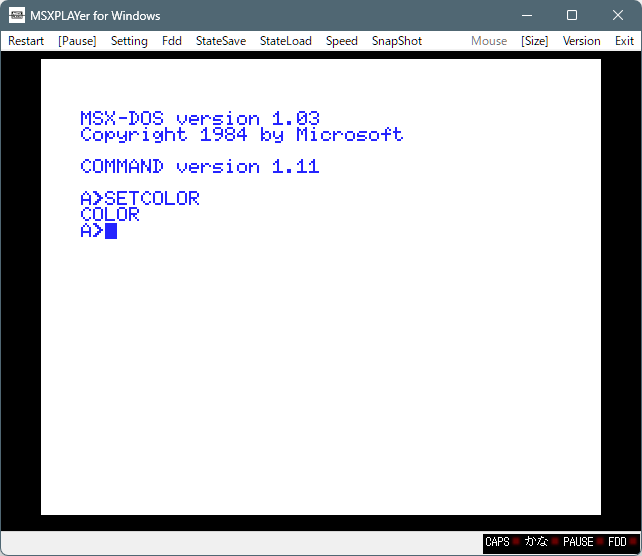The image size is (642, 556).
Task: Minimize the MSXPLAYer window
Action: pos(527,16)
